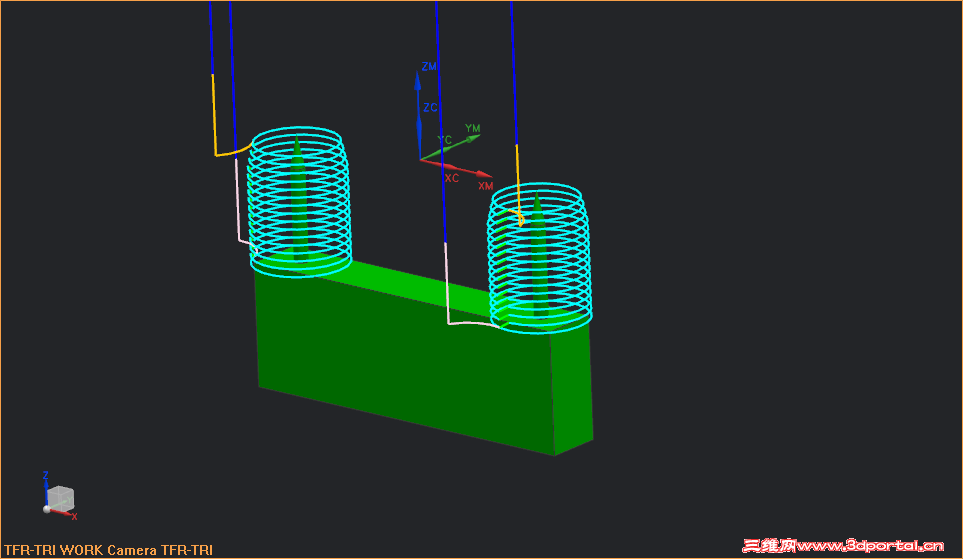Select the ZM axis arrow label
This screenshot has height=559, width=963.
tap(429, 66)
